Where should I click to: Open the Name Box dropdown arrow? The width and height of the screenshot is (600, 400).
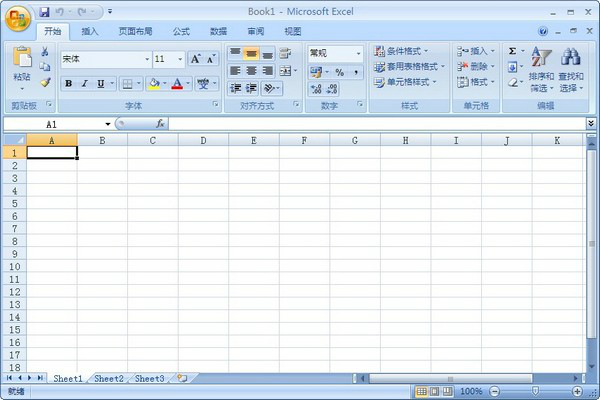pos(108,124)
